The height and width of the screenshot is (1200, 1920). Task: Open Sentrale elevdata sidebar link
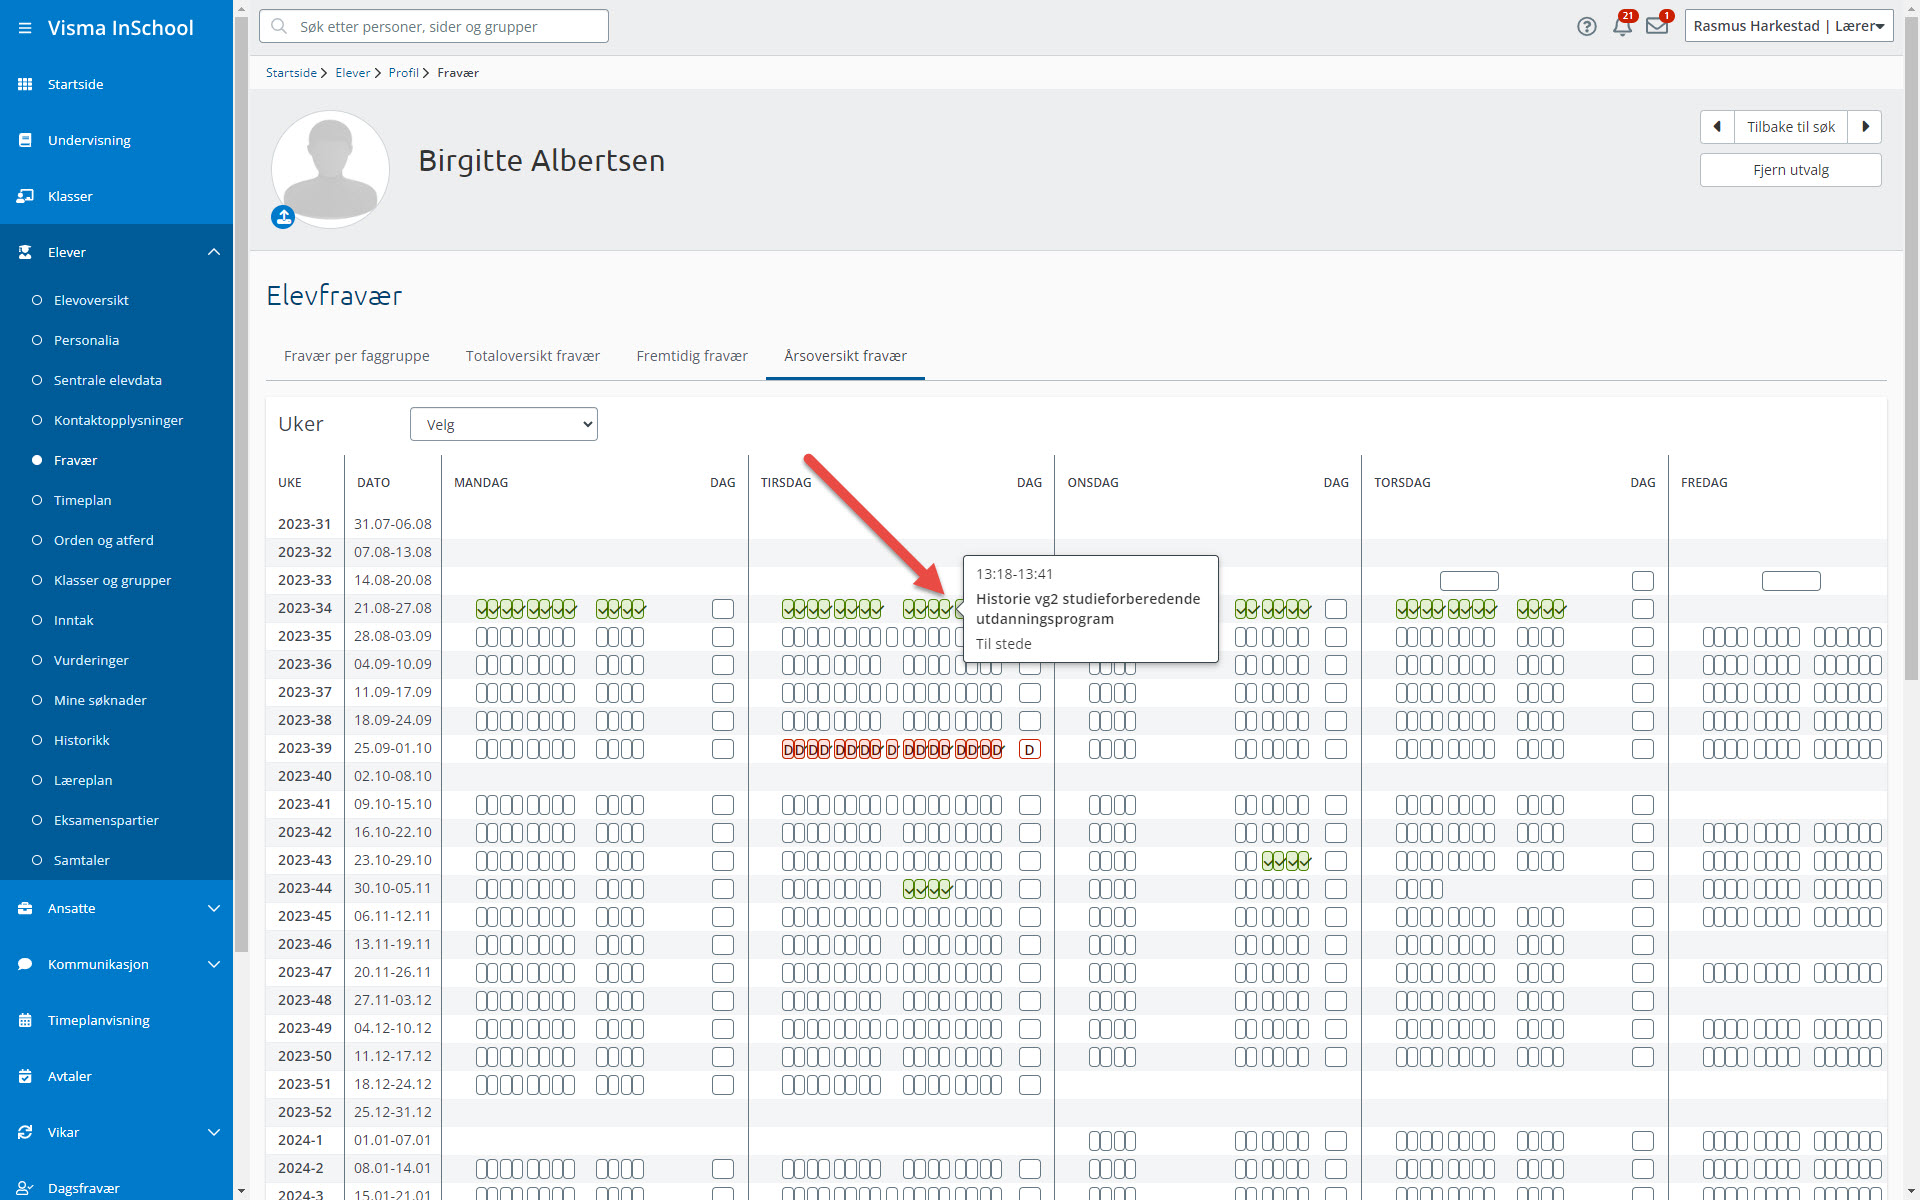[107, 380]
